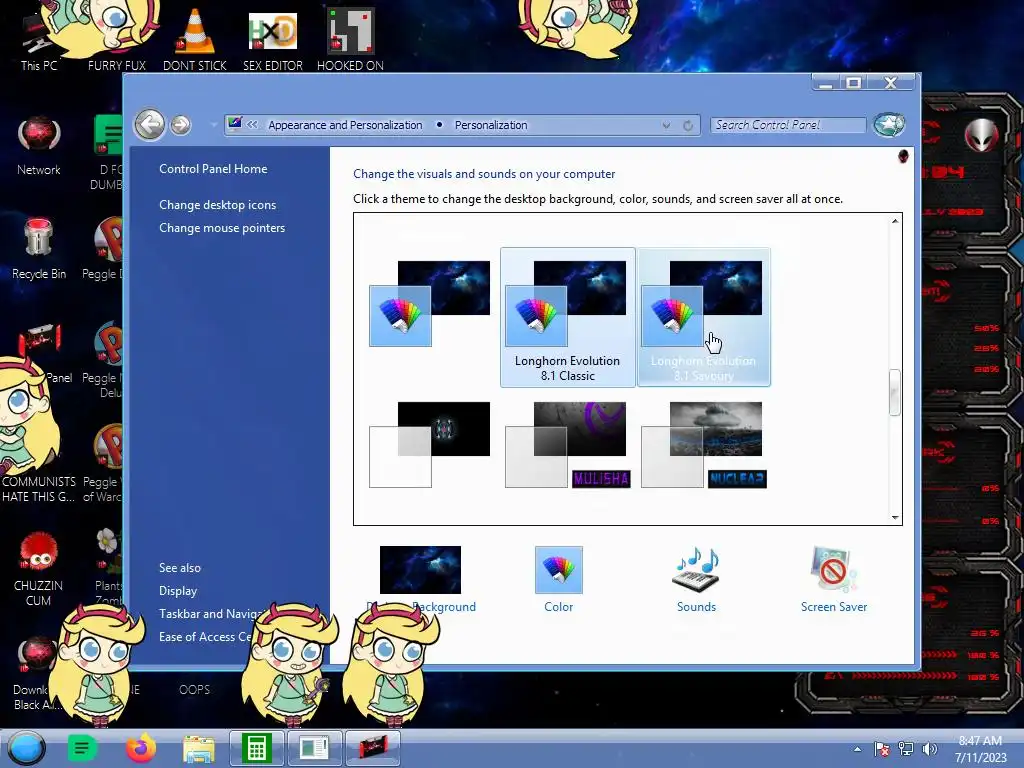1024x768 pixels.
Task: Open the Network desktop icon
Action: pyautogui.click(x=39, y=146)
